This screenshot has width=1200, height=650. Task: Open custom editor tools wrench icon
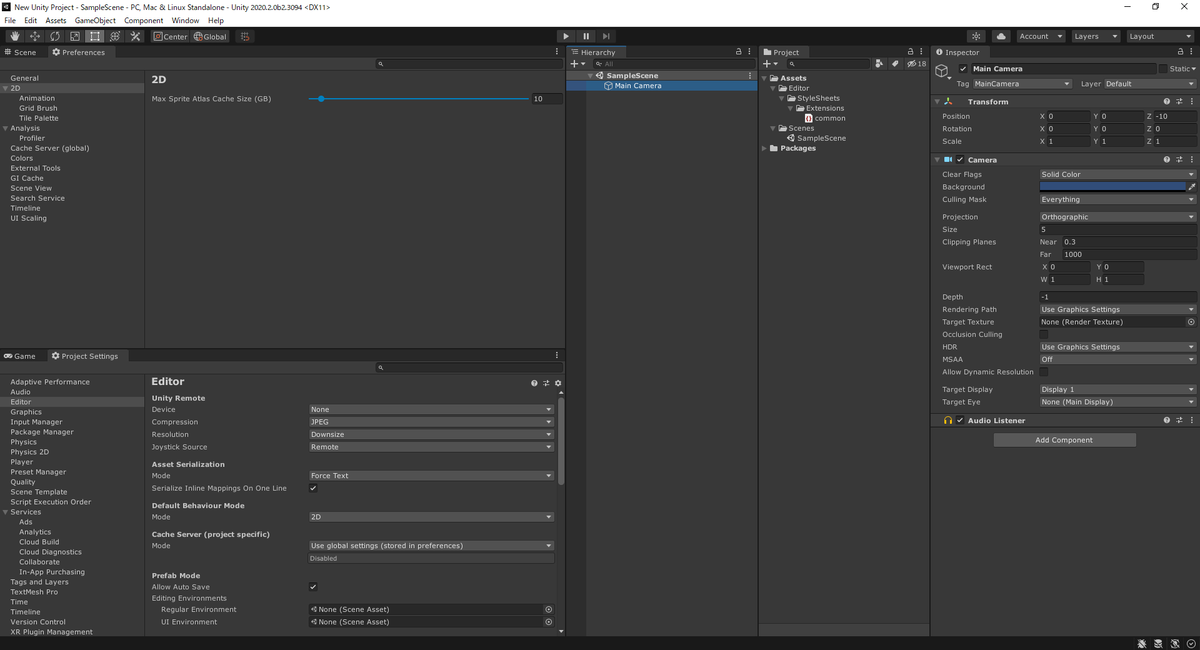(x=135, y=36)
